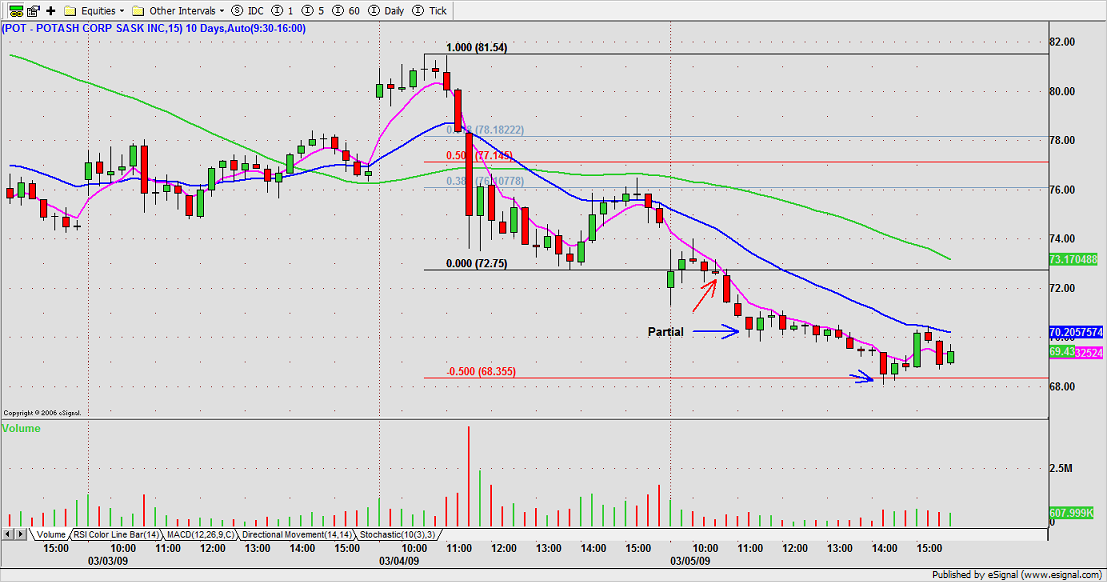The image size is (1107, 582).
Task: Click the Published by eSignal footer text
Action: point(1017,575)
